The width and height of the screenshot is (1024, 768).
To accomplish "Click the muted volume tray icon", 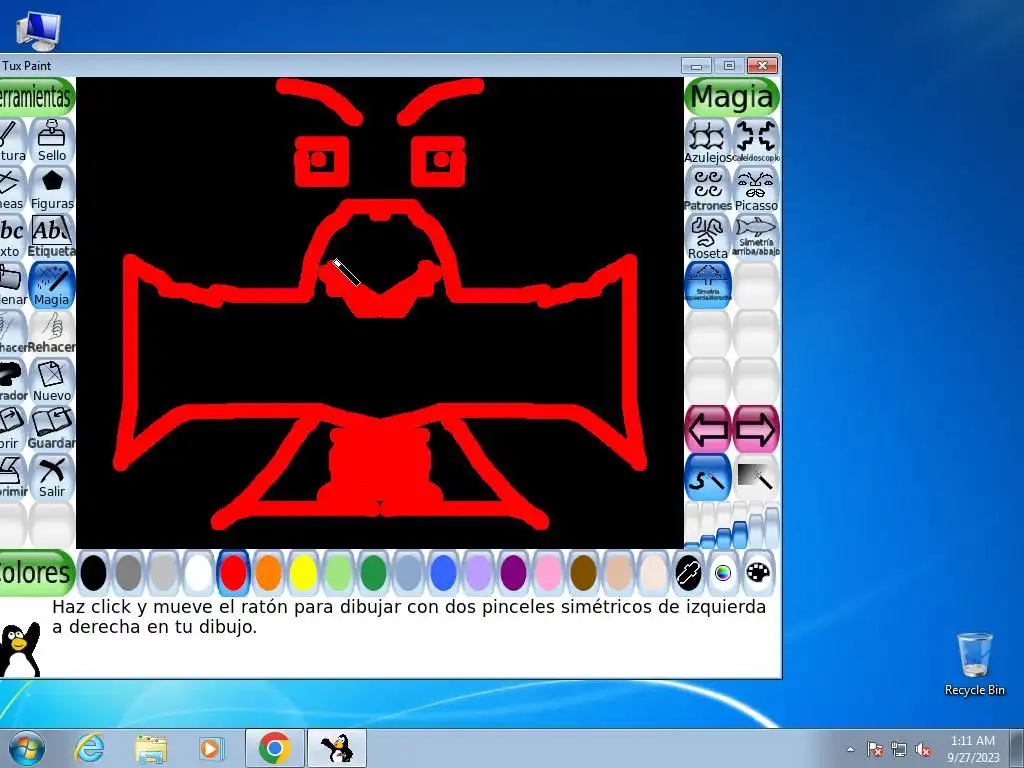I will [923, 749].
